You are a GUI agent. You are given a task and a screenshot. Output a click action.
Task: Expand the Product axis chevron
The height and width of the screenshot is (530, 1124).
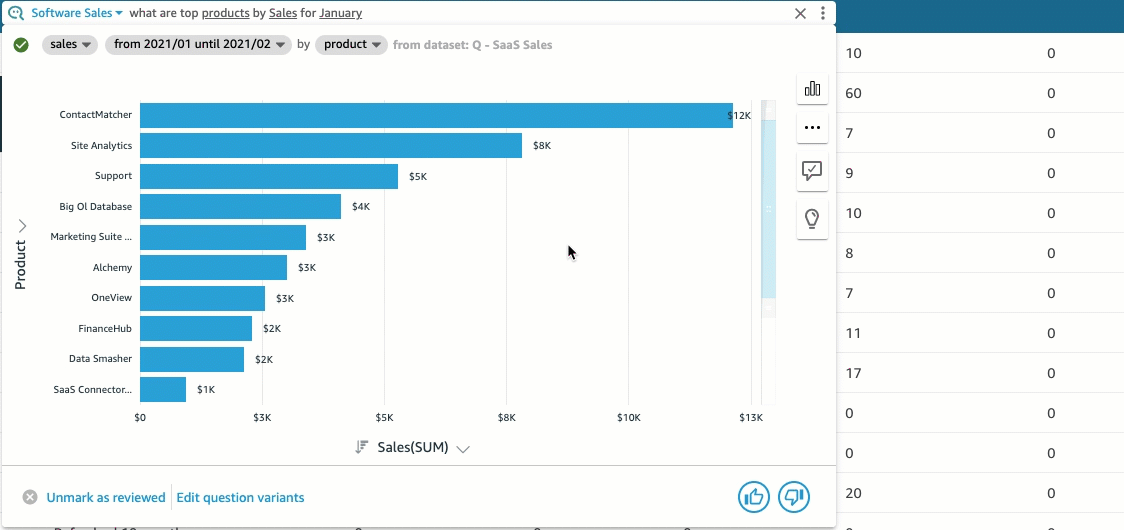click(22, 226)
